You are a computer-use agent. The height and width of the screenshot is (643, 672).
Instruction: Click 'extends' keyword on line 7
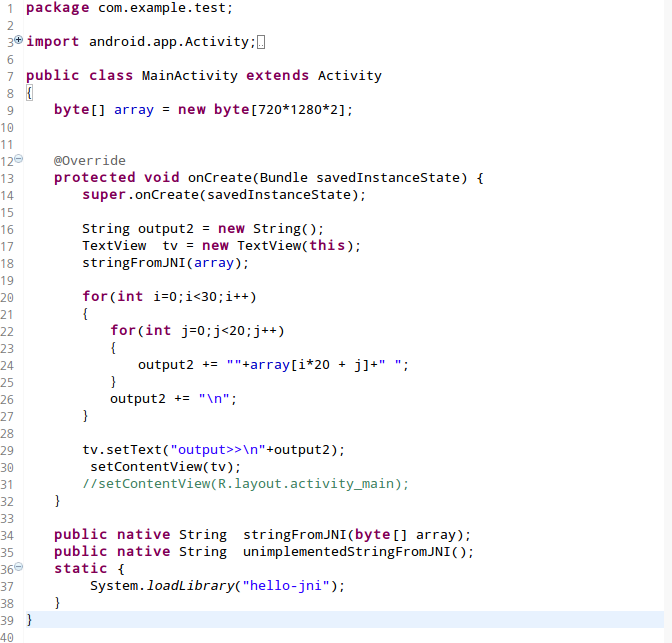pos(277,75)
